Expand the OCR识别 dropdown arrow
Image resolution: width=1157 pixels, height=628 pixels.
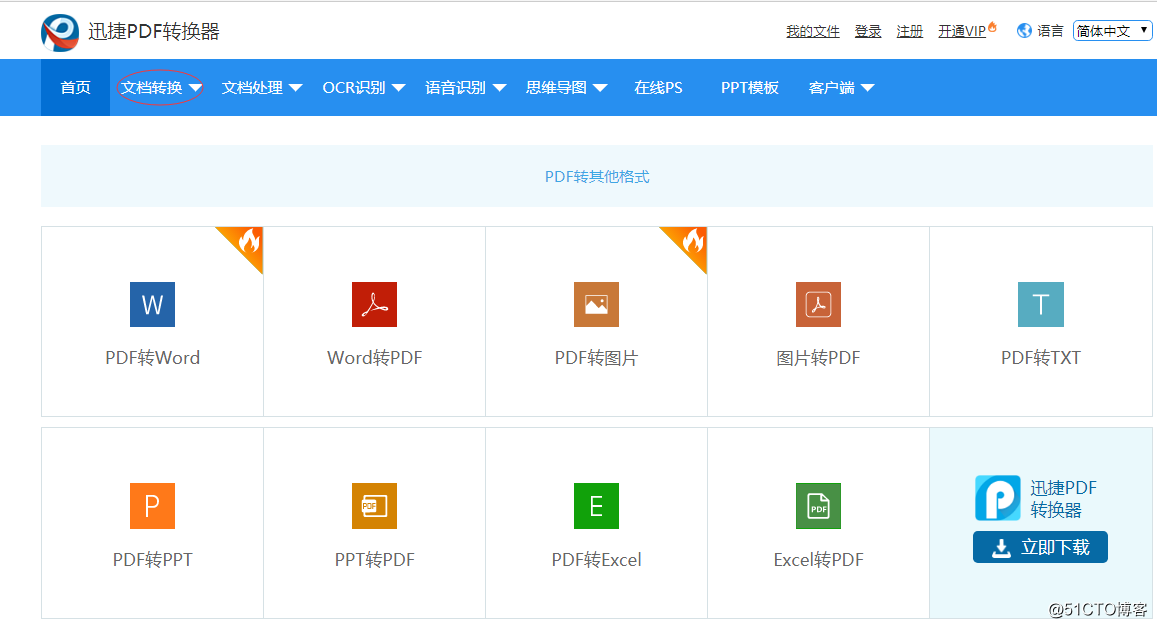point(398,88)
